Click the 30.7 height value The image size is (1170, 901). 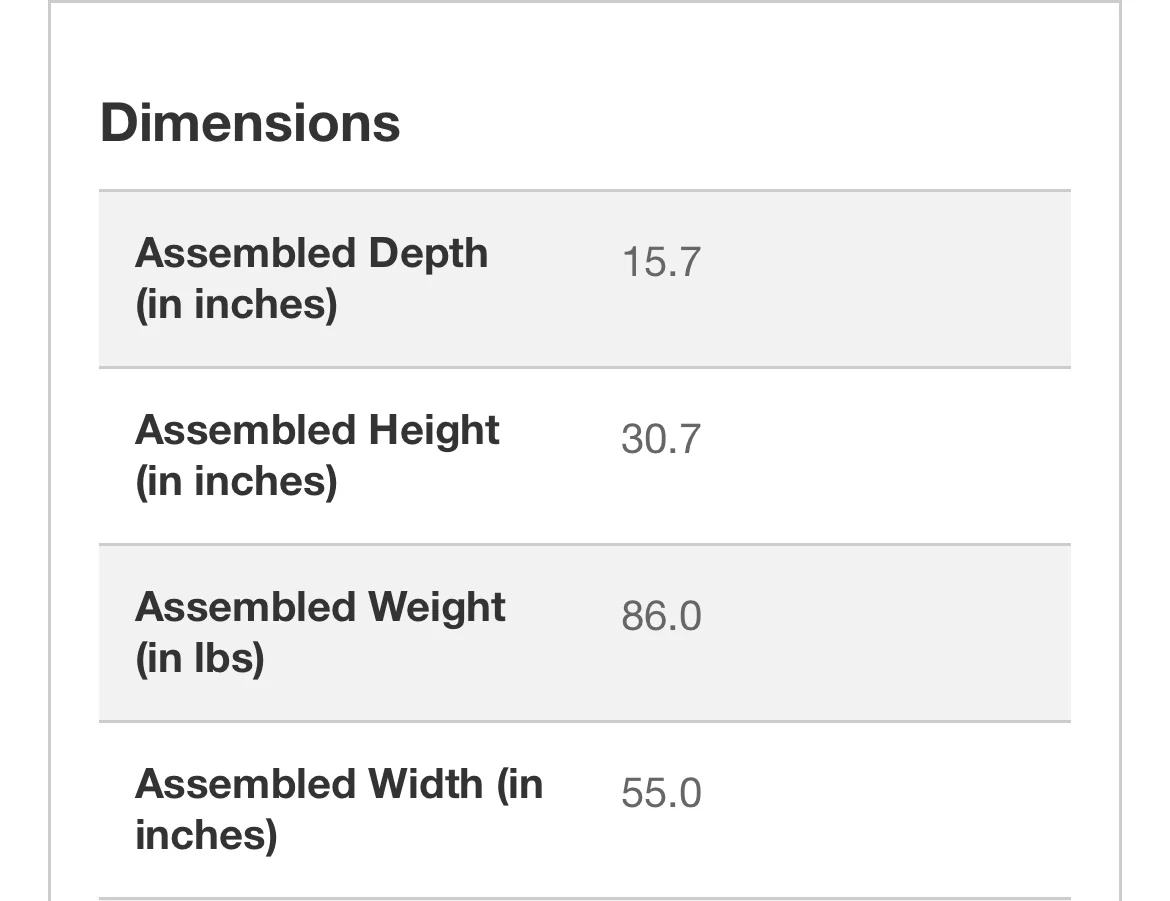pyautogui.click(x=661, y=439)
